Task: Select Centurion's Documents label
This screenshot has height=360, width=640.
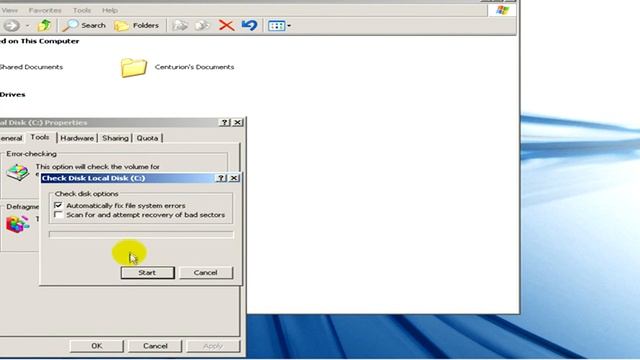Action: coord(194,67)
